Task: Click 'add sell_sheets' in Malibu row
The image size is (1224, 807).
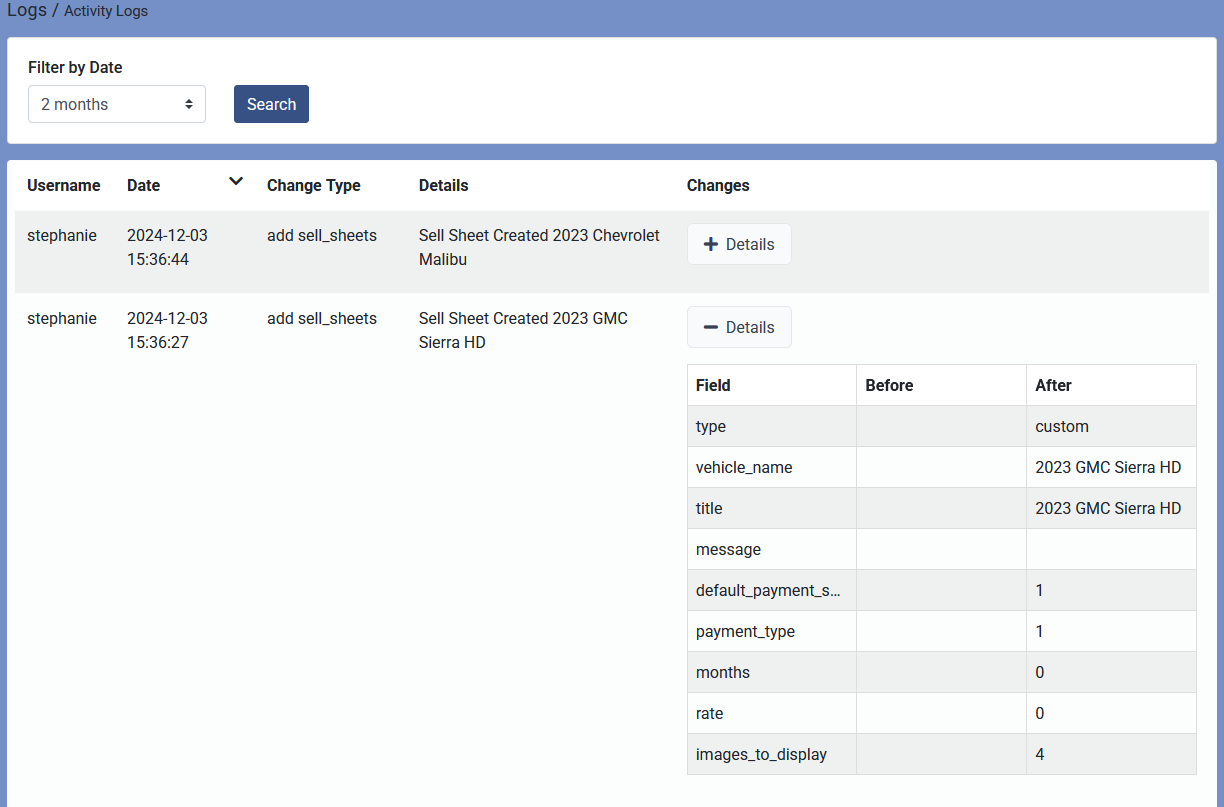Action: (322, 236)
